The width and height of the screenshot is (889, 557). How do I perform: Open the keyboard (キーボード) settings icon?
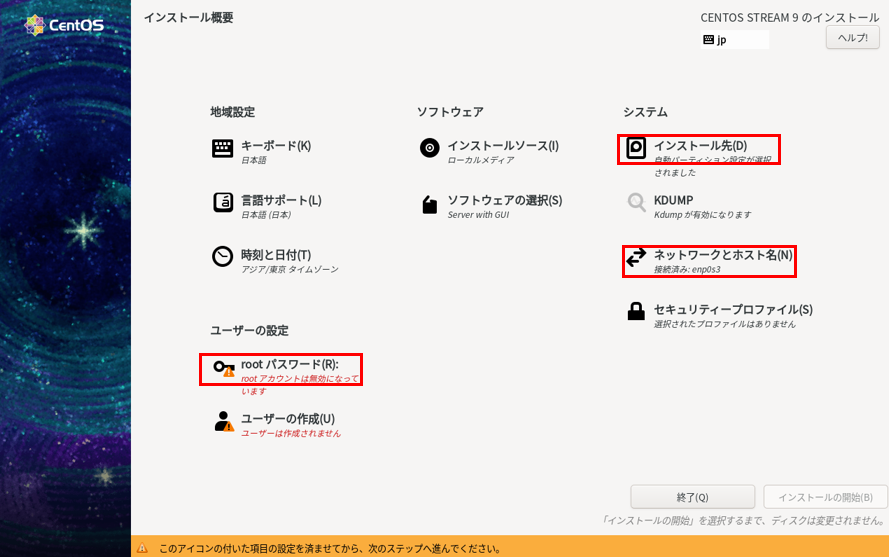pyautogui.click(x=222, y=148)
